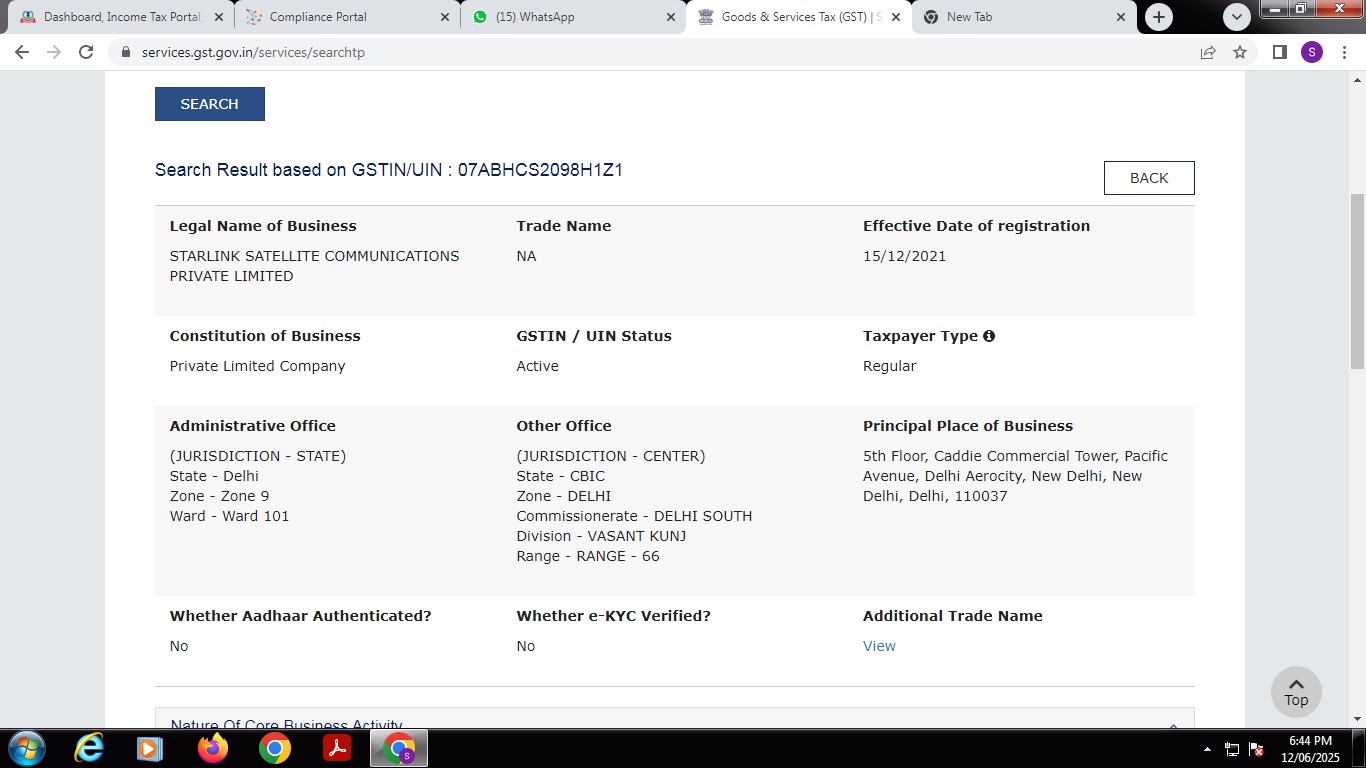This screenshot has width=1366, height=768.
Task: Click the browser reload page icon
Action: [86, 52]
